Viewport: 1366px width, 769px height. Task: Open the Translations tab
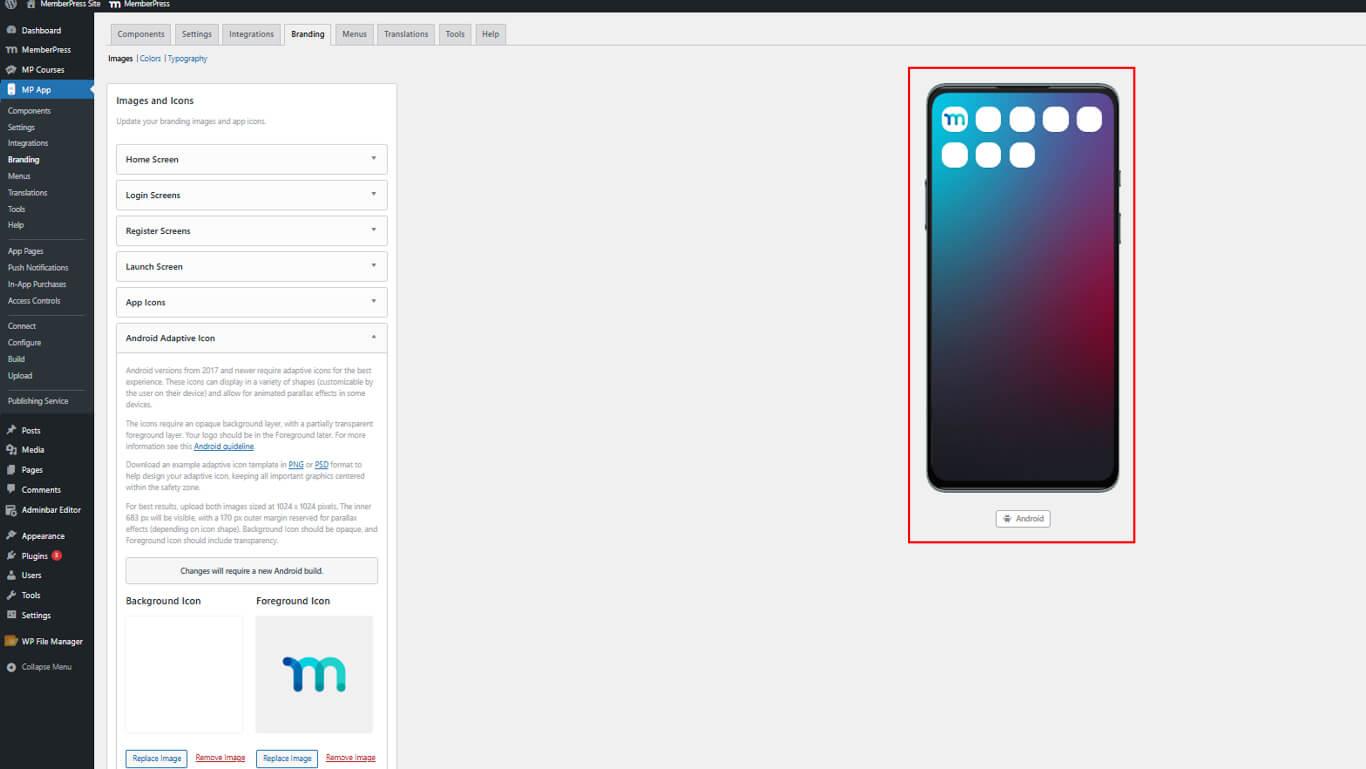(x=406, y=34)
